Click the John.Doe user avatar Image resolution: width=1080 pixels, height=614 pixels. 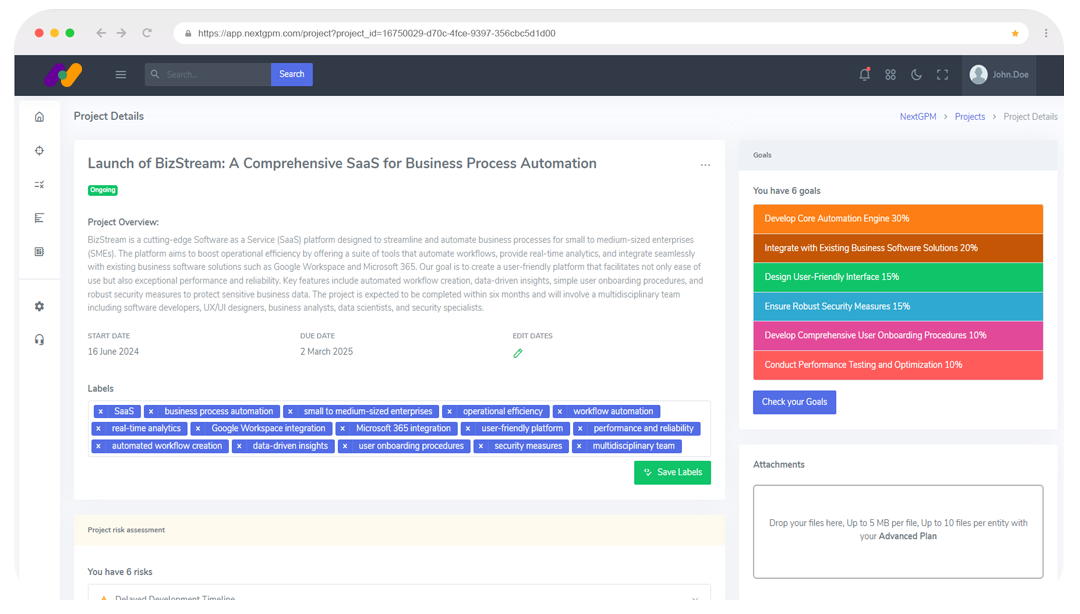978,74
